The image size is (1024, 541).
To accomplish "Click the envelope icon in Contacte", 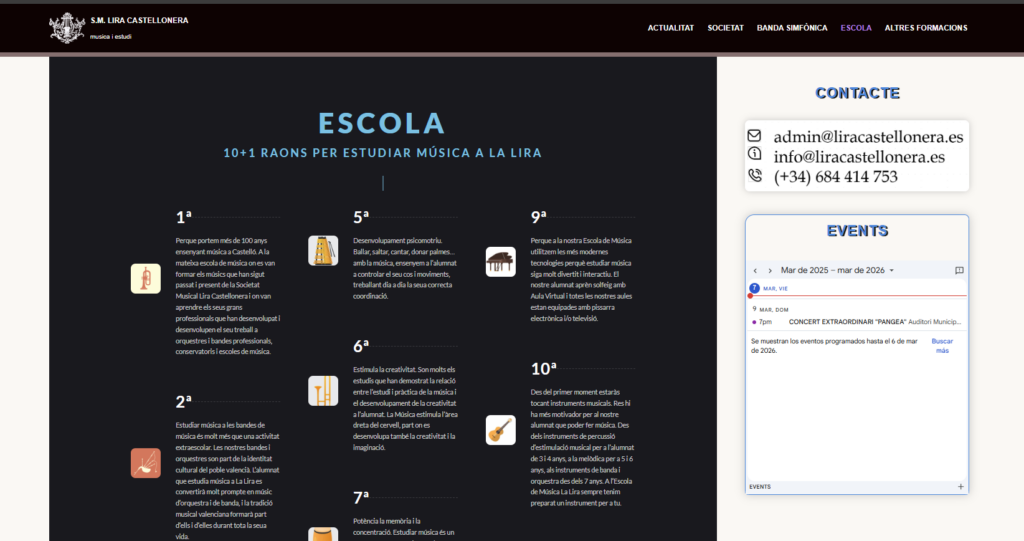I will tap(754, 136).
